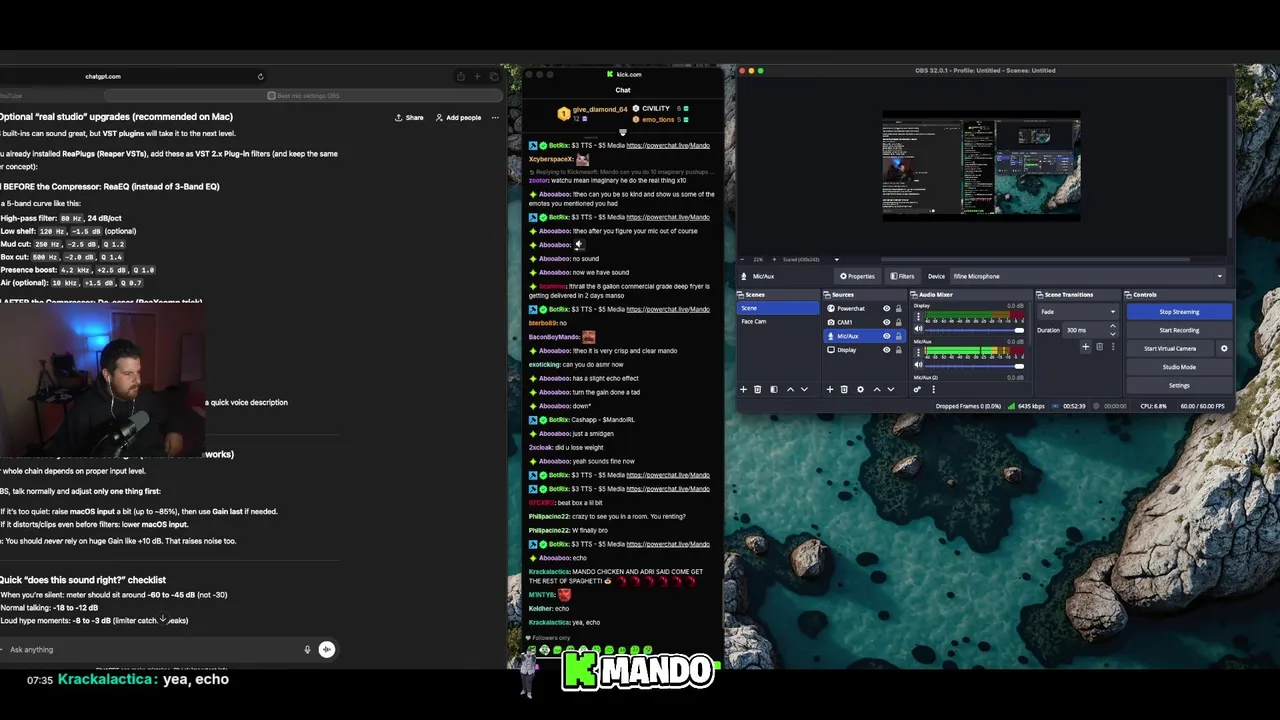Start dictation with microphone icon in ChatGPT
Screen dimensions: 1280x720
click(x=307, y=649)
